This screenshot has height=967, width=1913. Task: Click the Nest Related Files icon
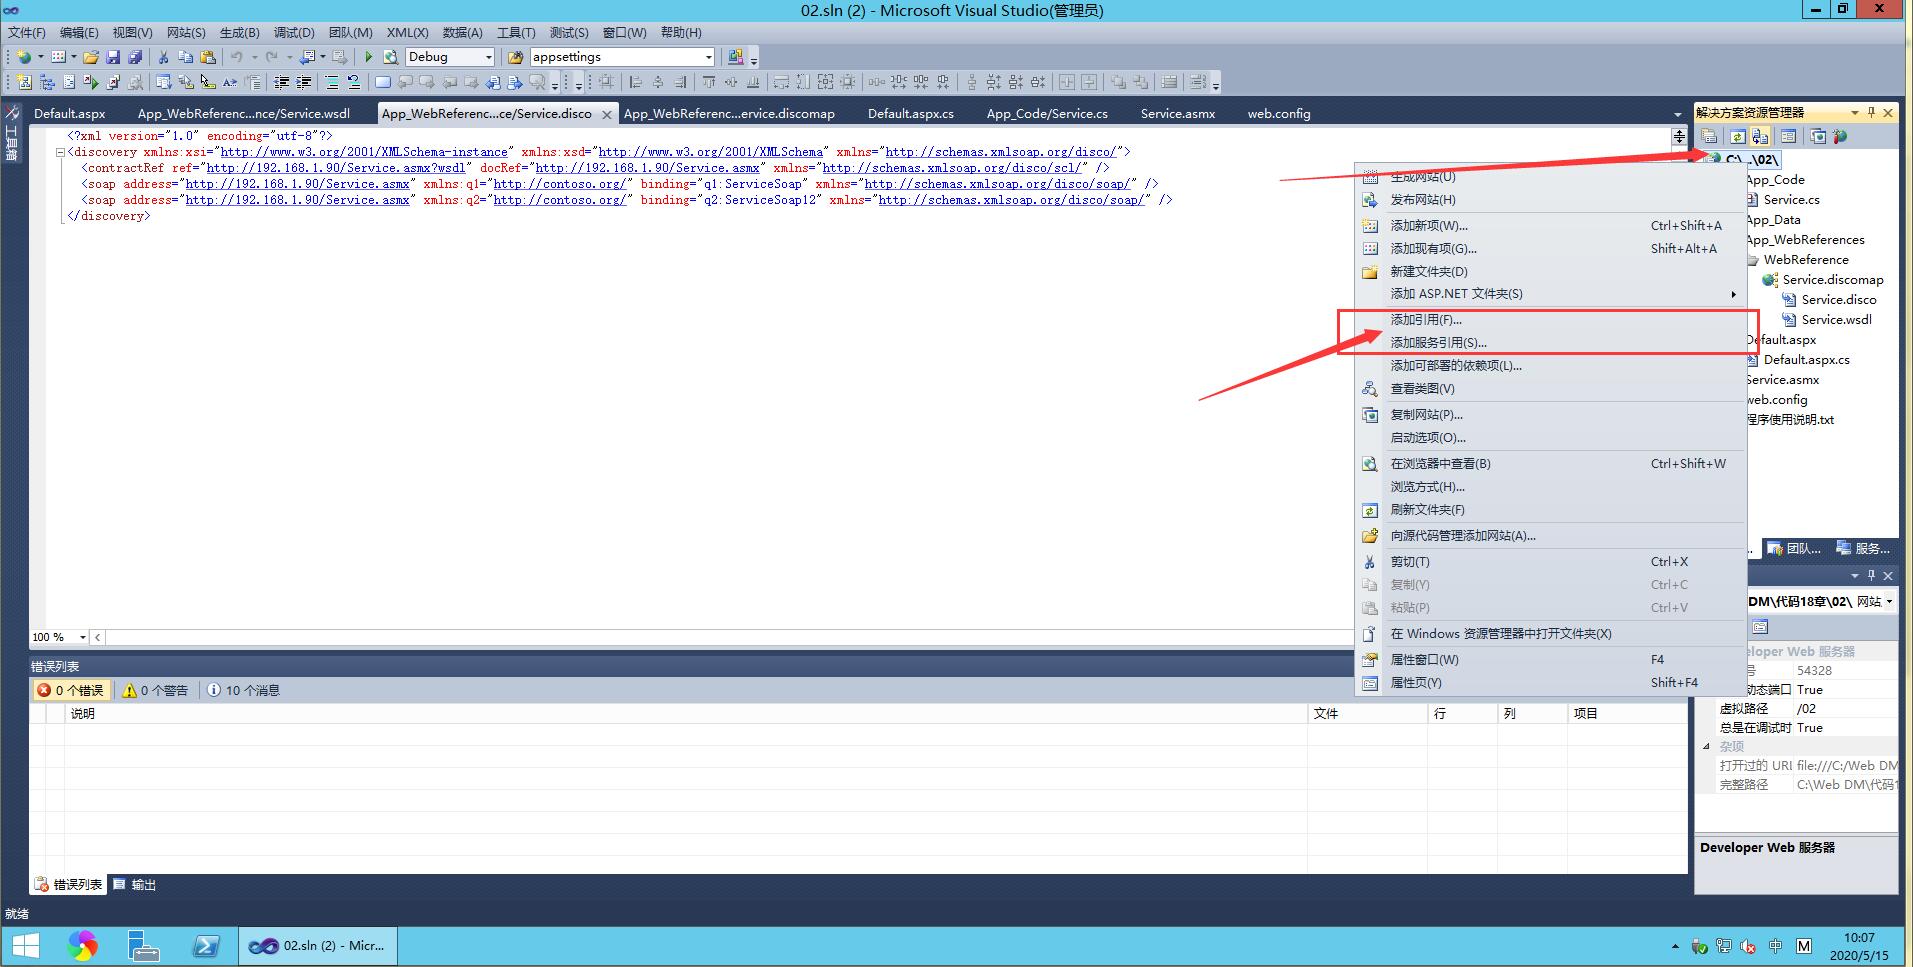(1760, 137)
